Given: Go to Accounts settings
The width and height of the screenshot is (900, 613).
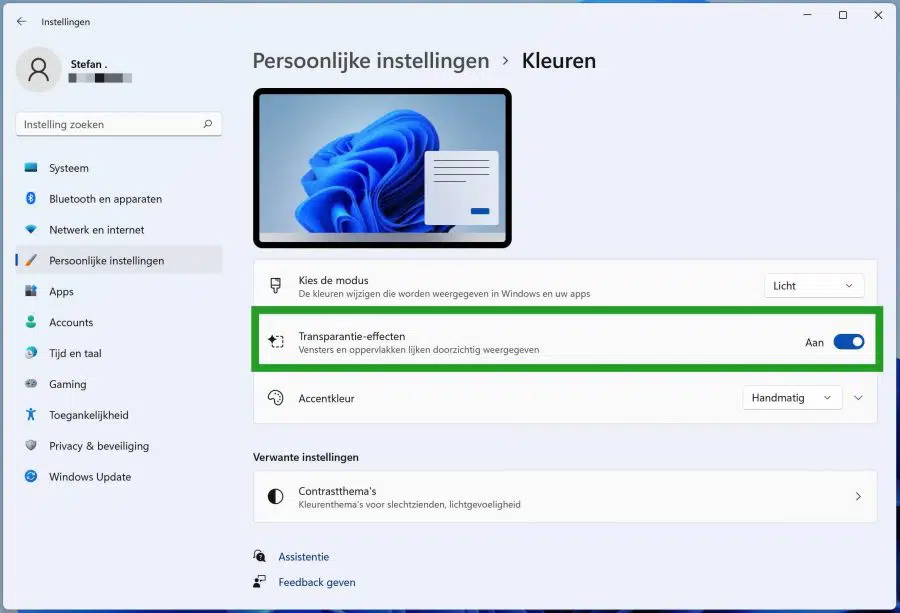Looking at the screenshot, I should (x=119, y=322).
